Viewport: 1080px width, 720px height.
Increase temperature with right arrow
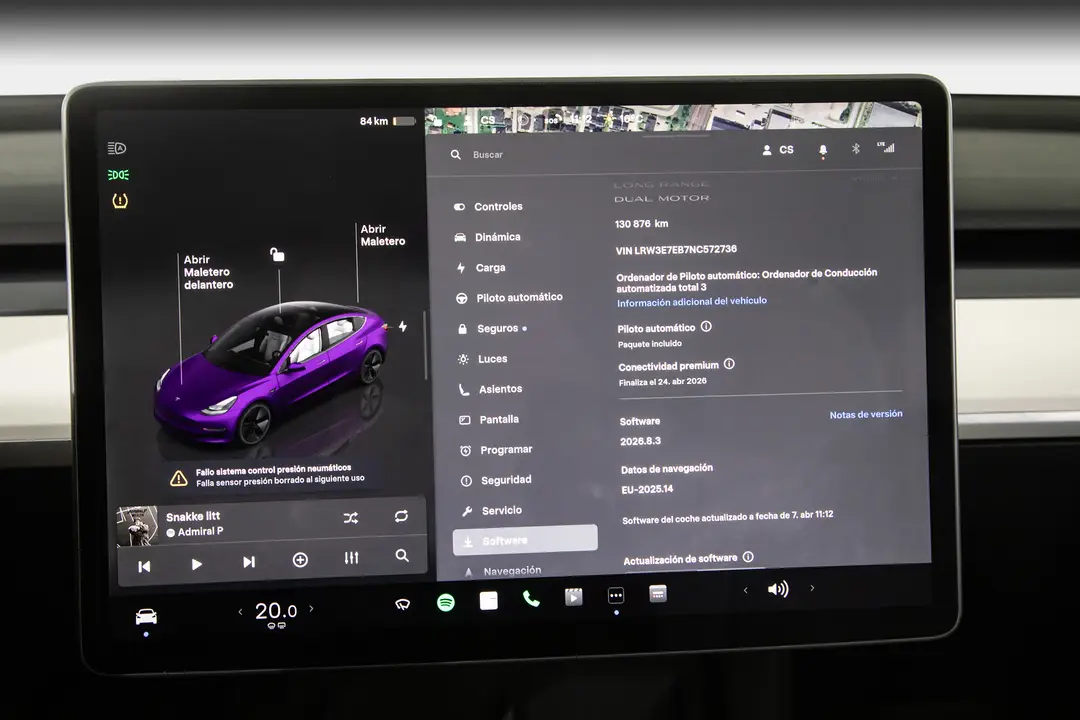tap(311, 608)
